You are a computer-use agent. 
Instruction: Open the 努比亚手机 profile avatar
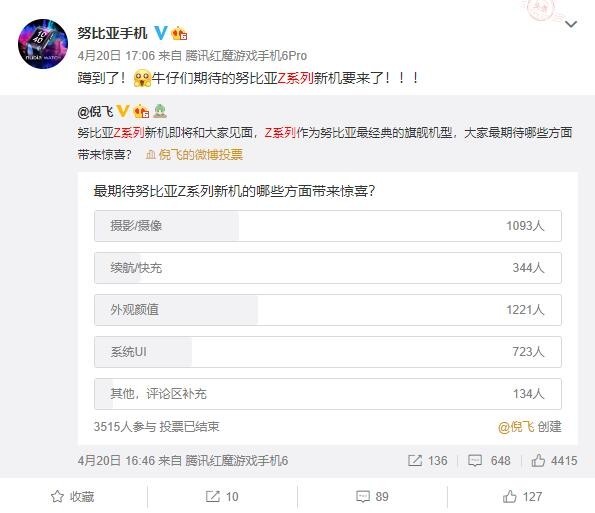[43, 44]
